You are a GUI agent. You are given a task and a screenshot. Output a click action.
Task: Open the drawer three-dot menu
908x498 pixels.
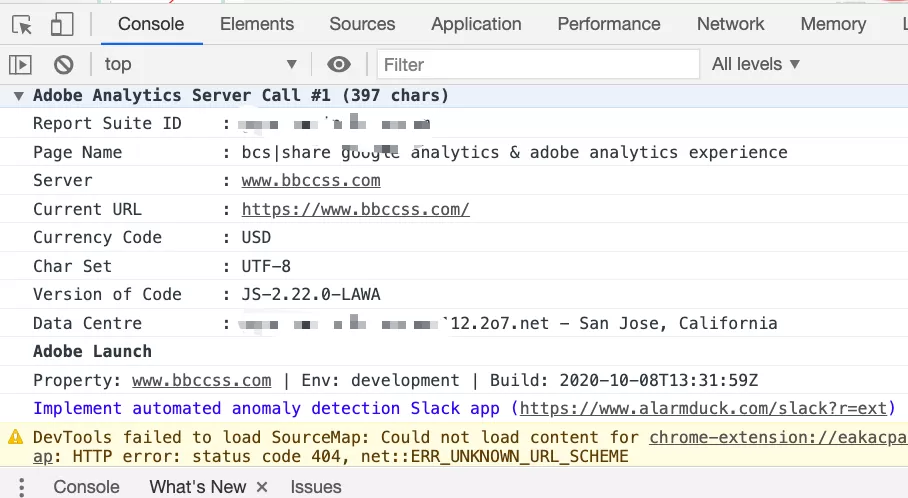(x=21, y=487)
